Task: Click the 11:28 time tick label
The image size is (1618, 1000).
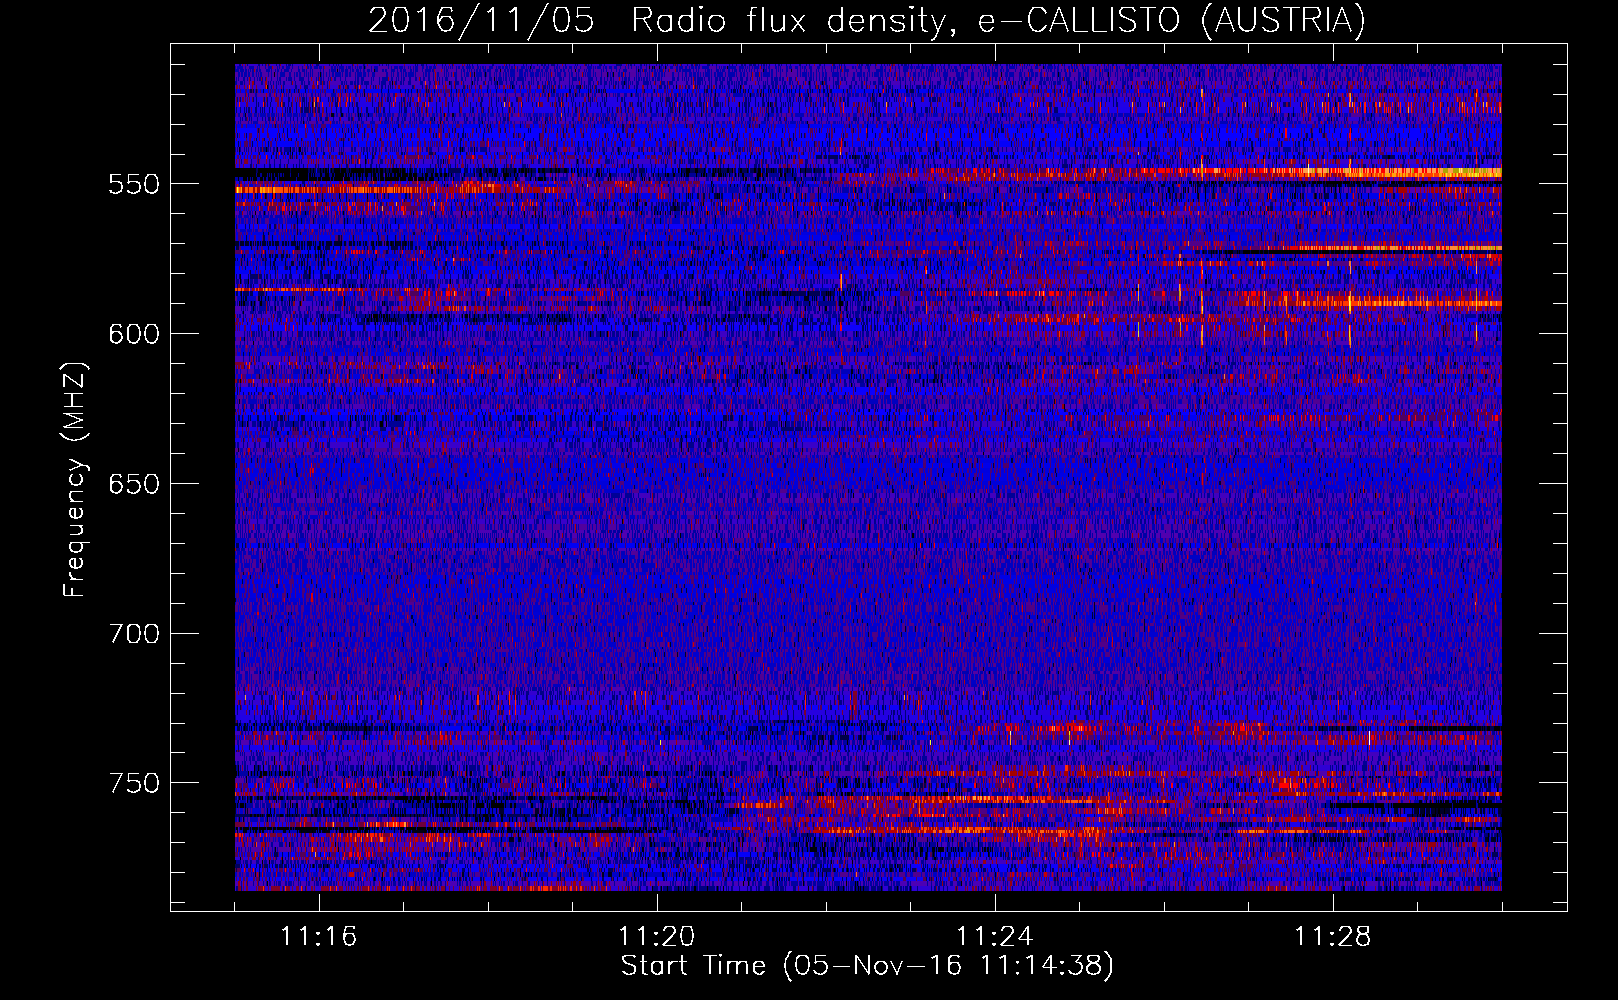Action: 1333,937
